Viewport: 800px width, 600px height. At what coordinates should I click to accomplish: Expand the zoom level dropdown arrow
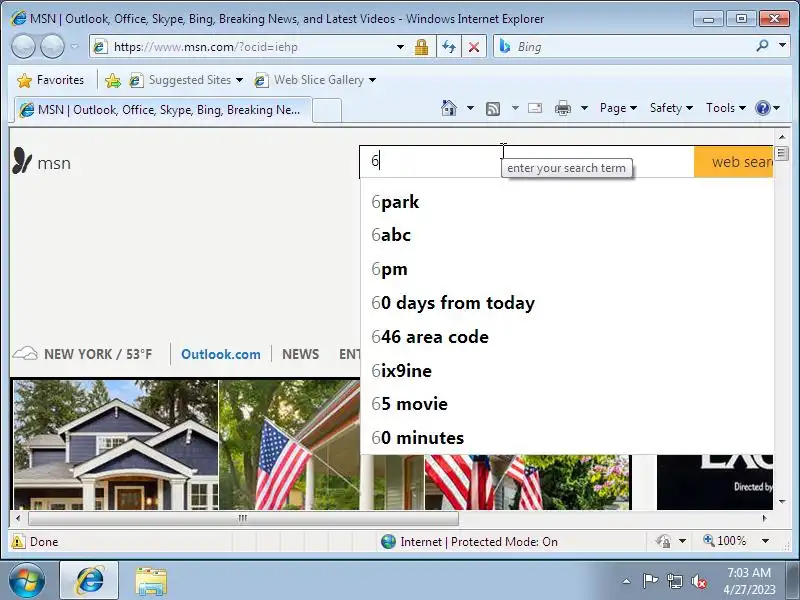tap(765, 541)
